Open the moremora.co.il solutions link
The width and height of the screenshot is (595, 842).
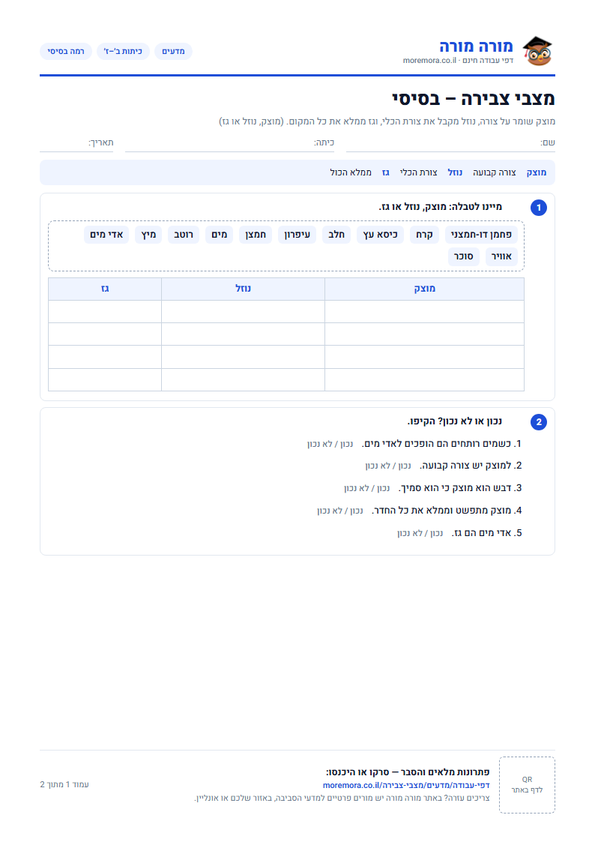[x=406, y=785]
